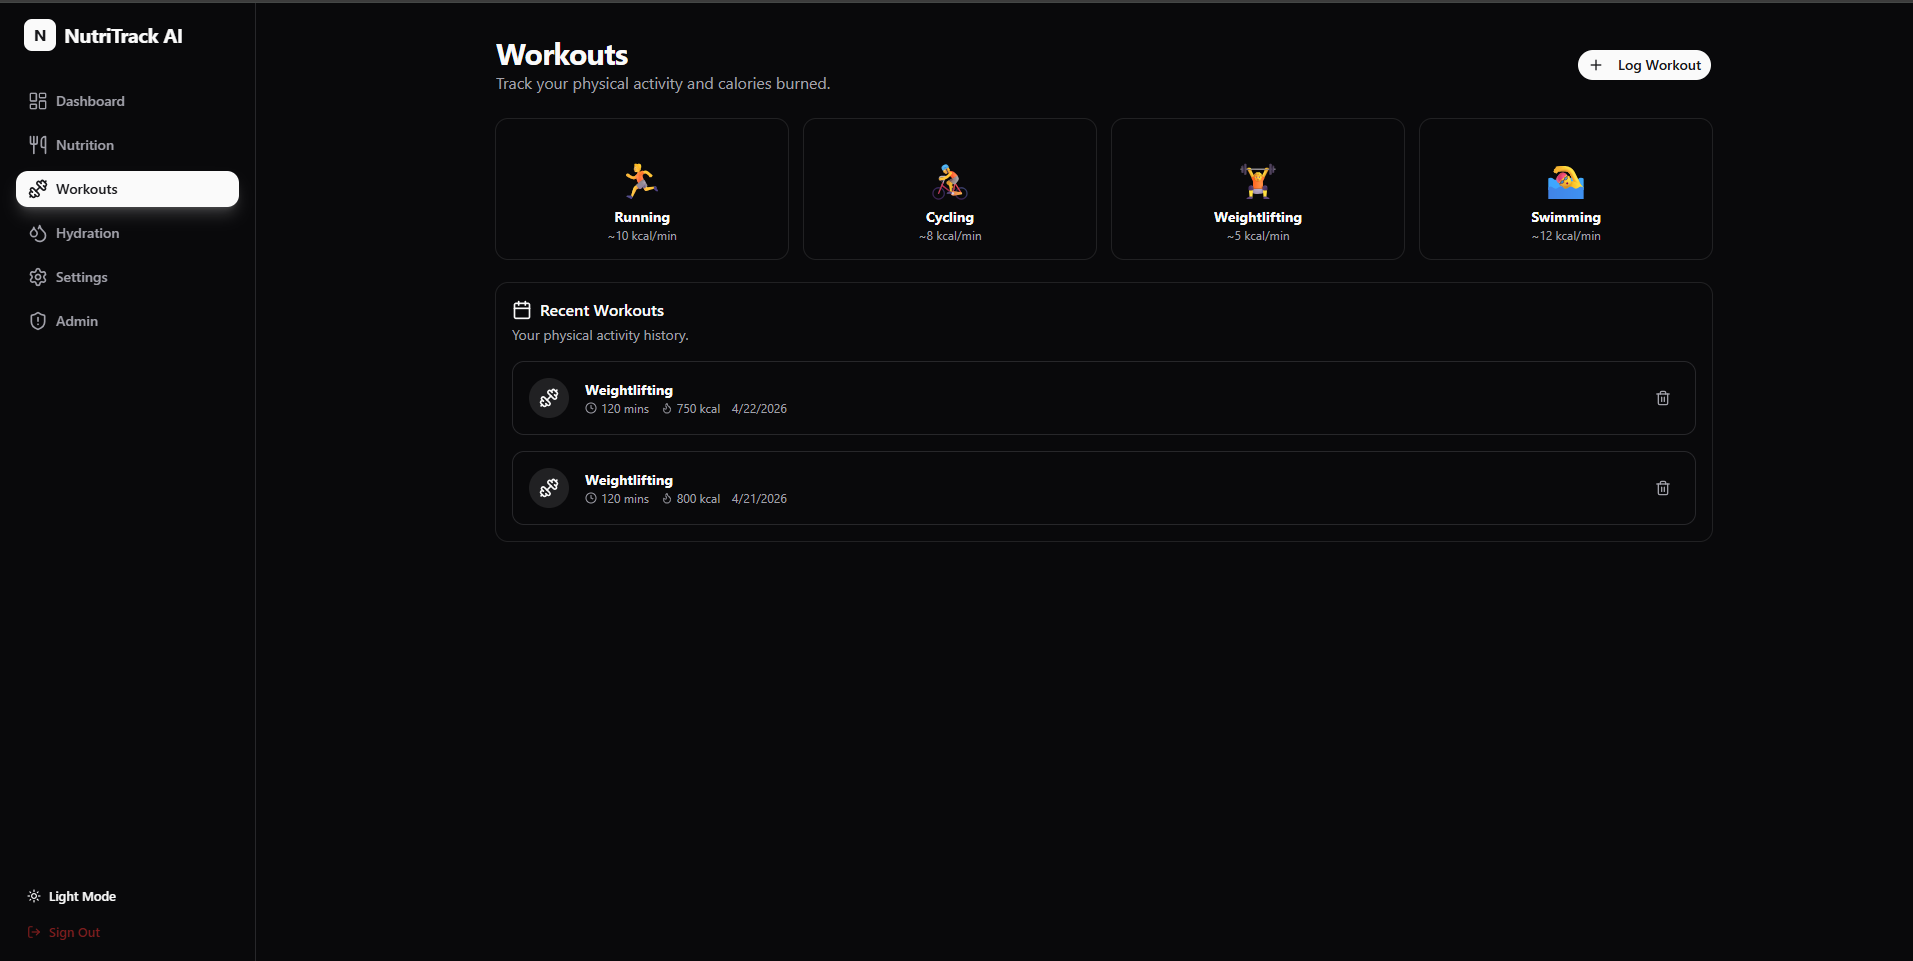This screenshot has height=961, width=1913.
Task: Choose the Cycling activity card
Action: (x=950, y=189)
